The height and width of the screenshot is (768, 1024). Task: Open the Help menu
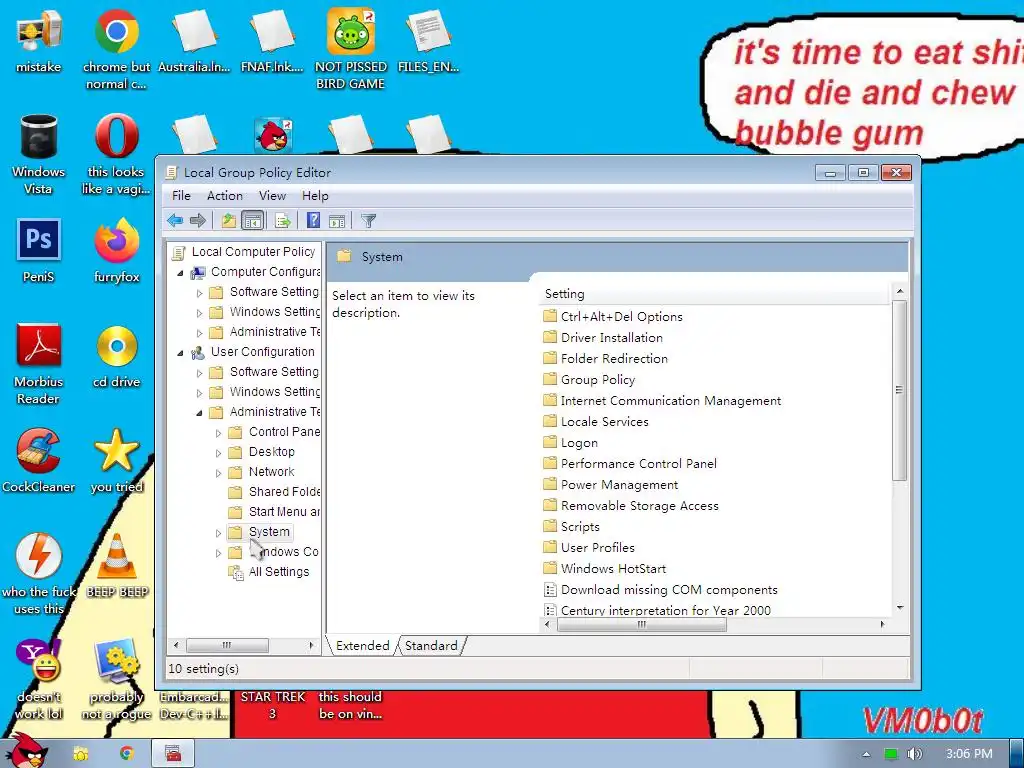click(x=315, y=196)
